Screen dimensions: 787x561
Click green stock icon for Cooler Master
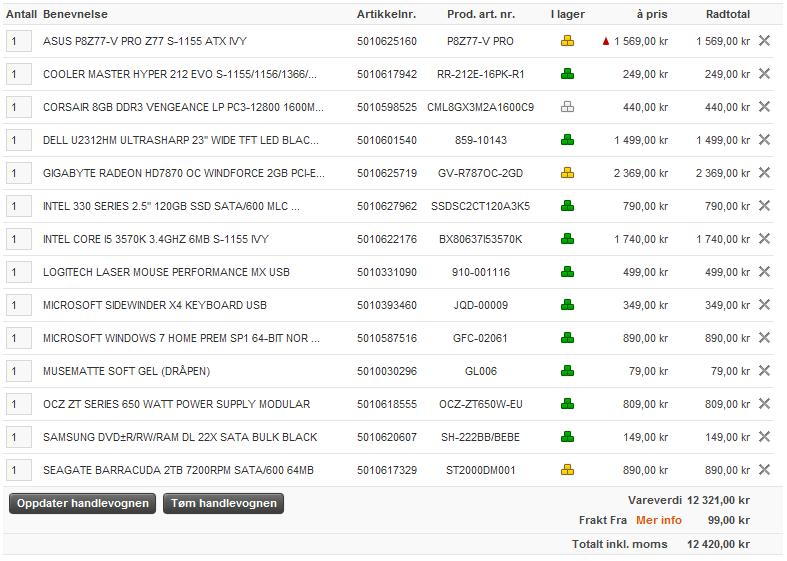(567, 74)
